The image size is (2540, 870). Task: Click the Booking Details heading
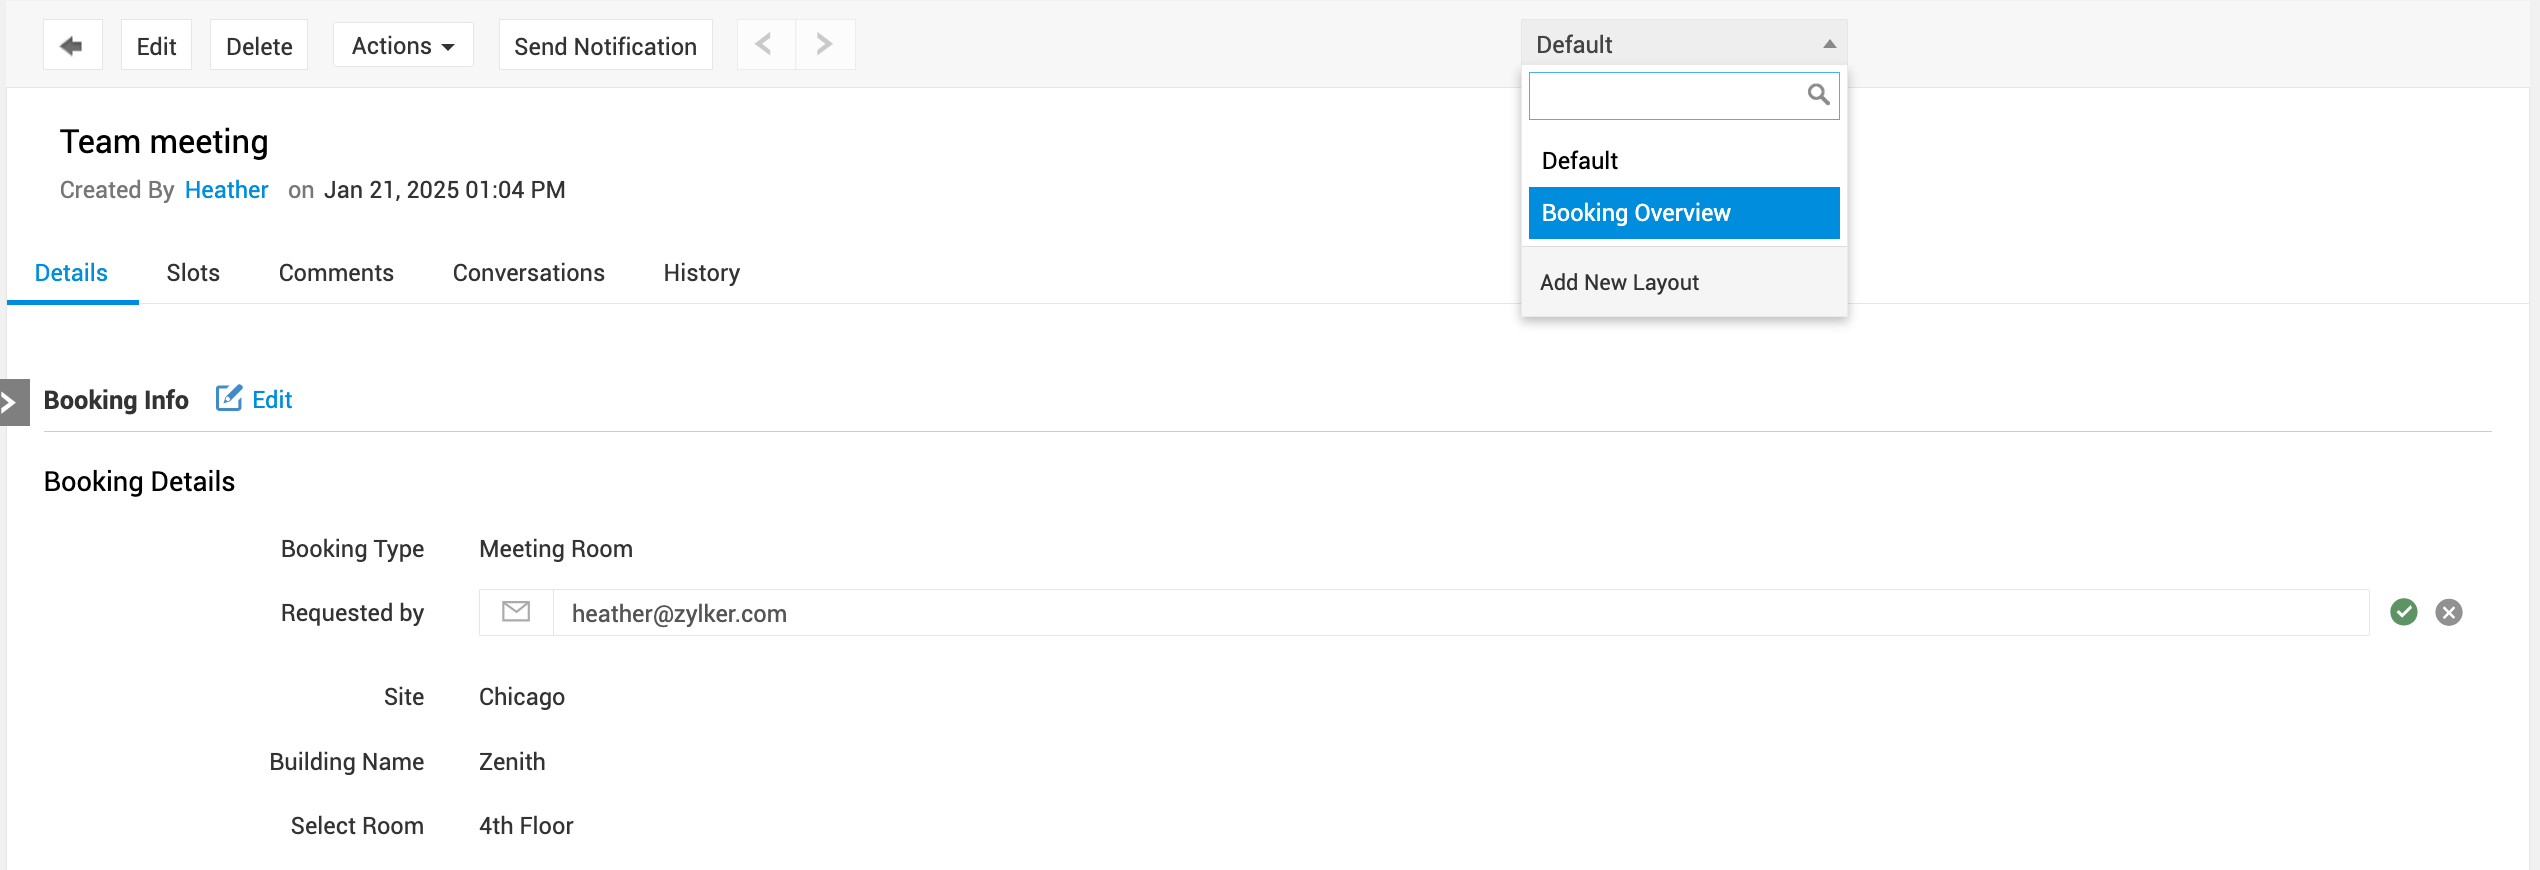[x=139, y=482]
